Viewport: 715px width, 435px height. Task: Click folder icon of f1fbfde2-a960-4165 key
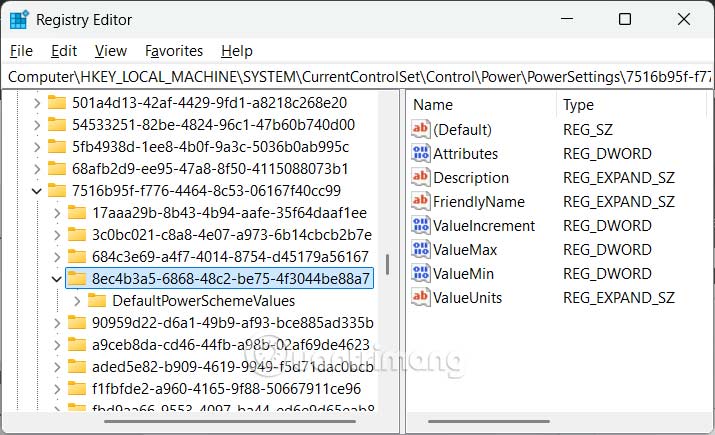pos(77,388)
